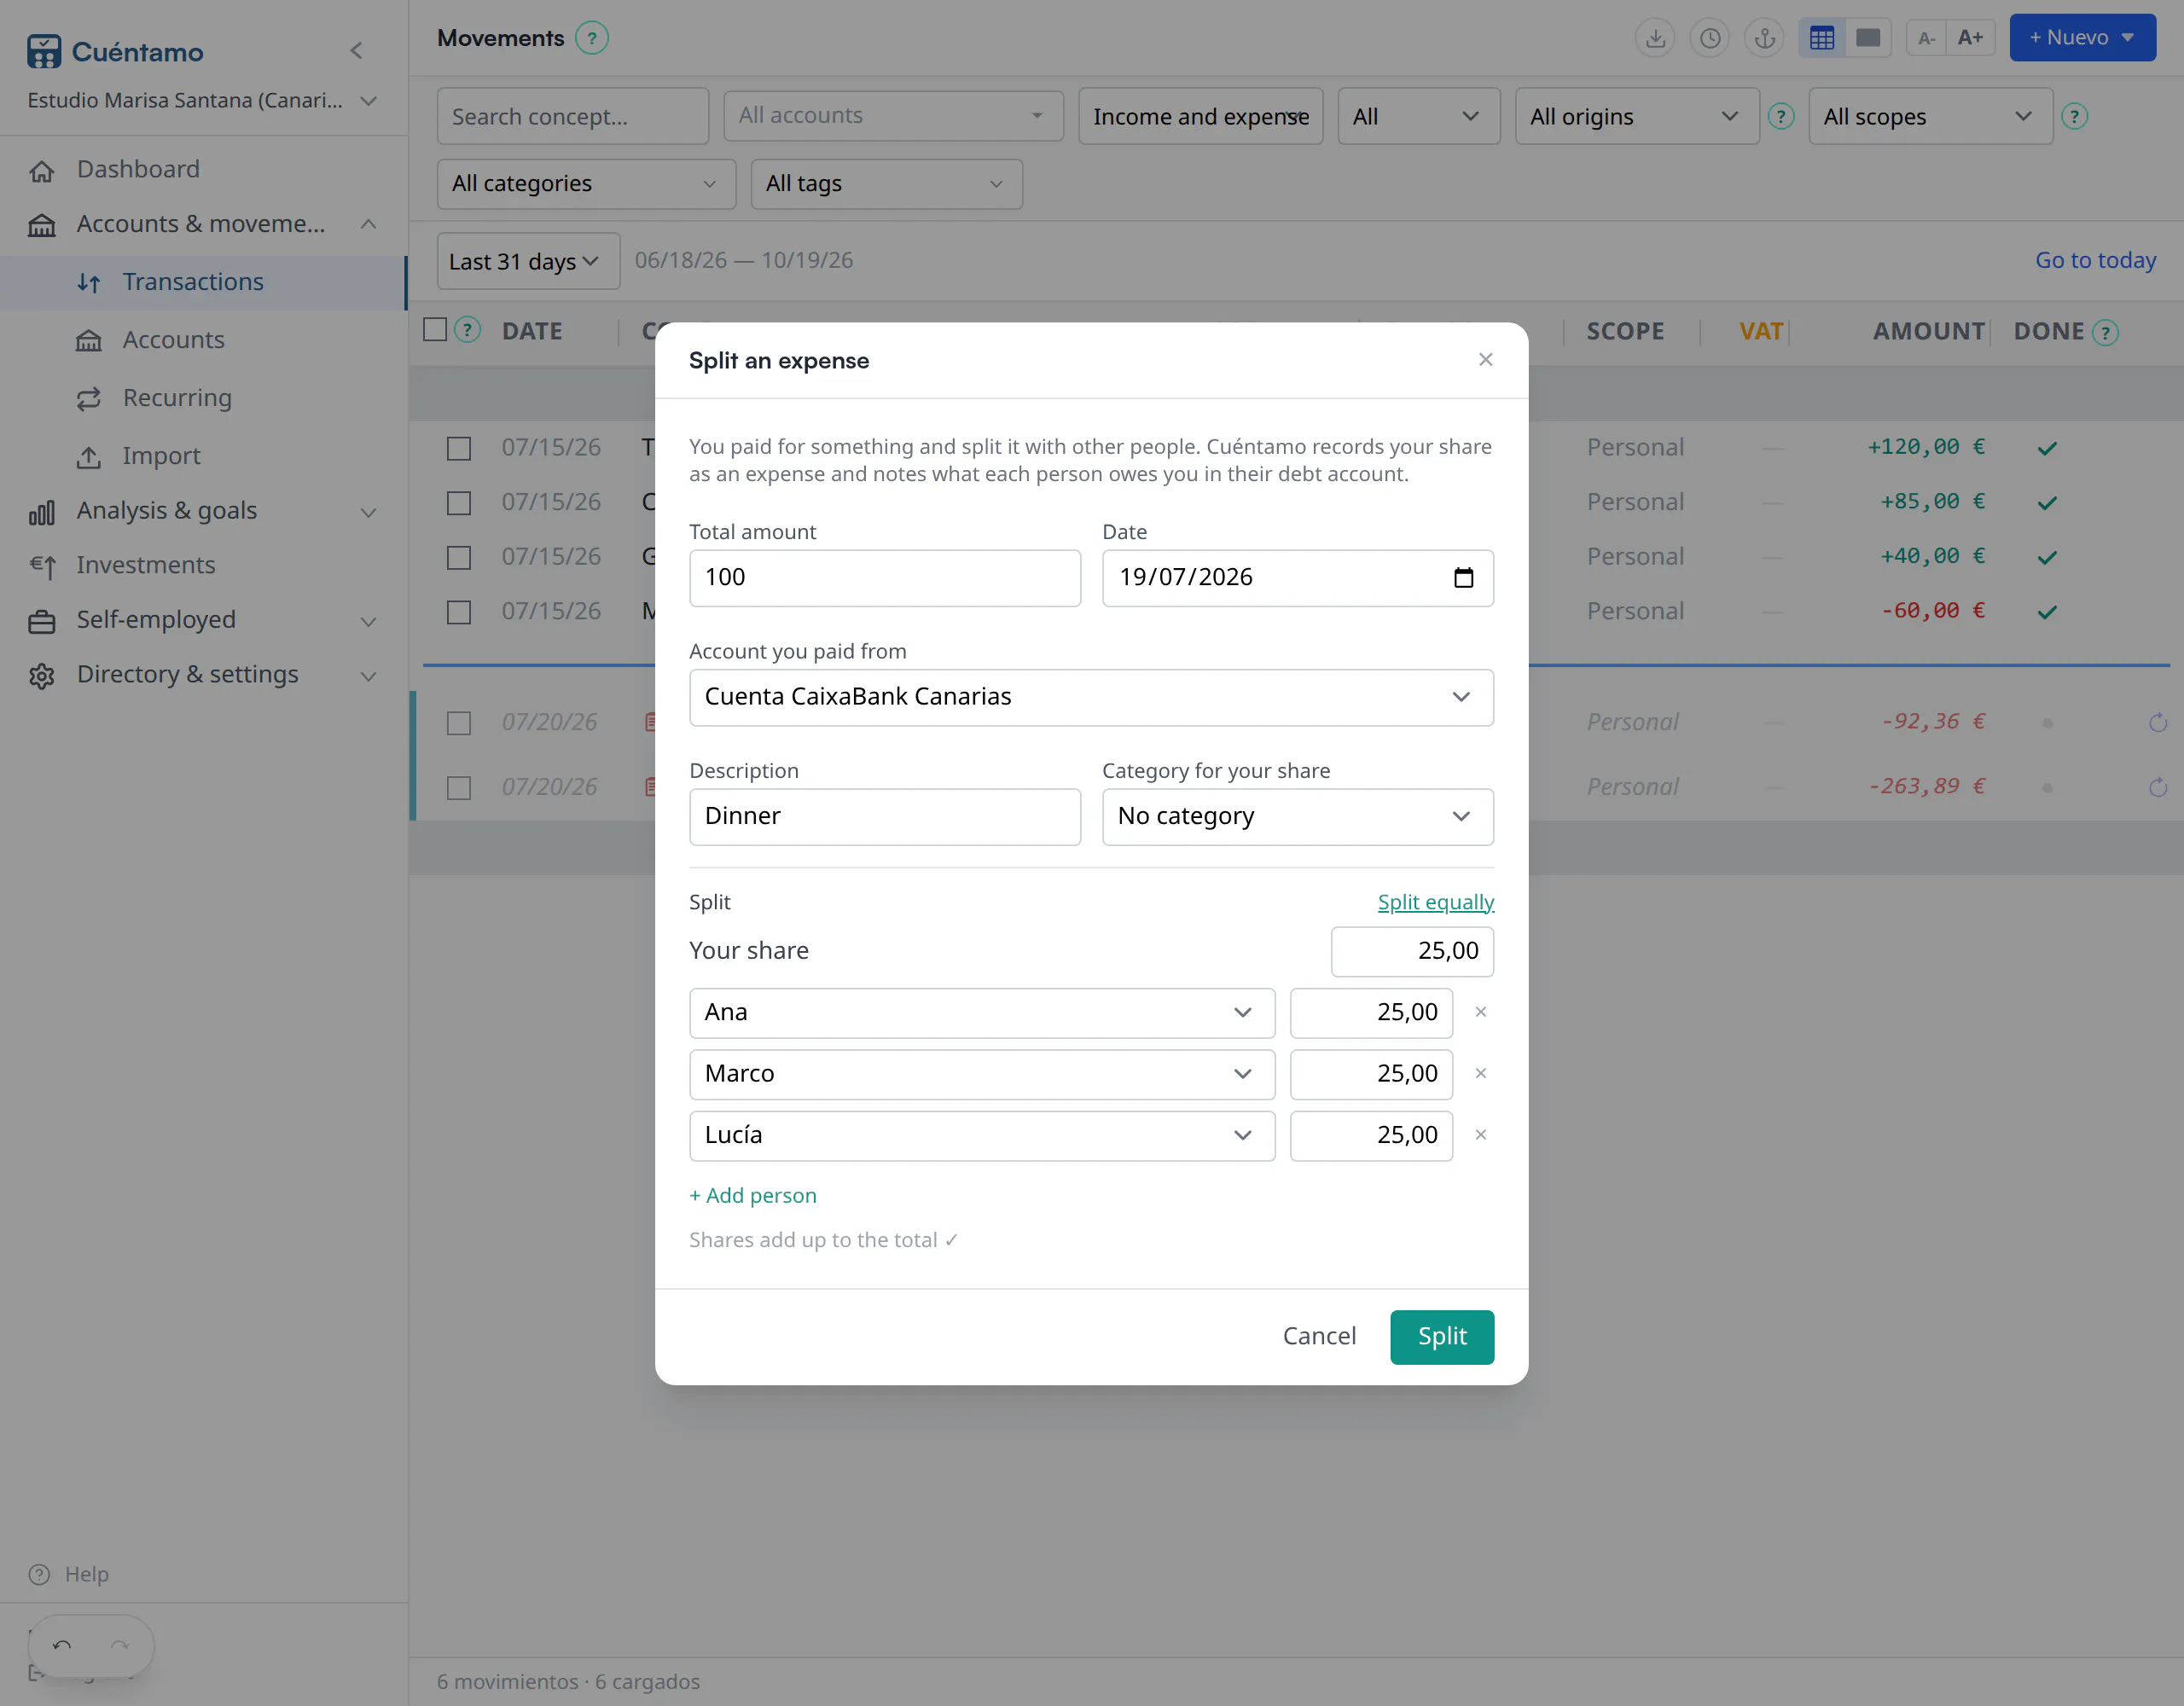
Task: Open the Last 31 days range dropdown
Action: [527, 261]
